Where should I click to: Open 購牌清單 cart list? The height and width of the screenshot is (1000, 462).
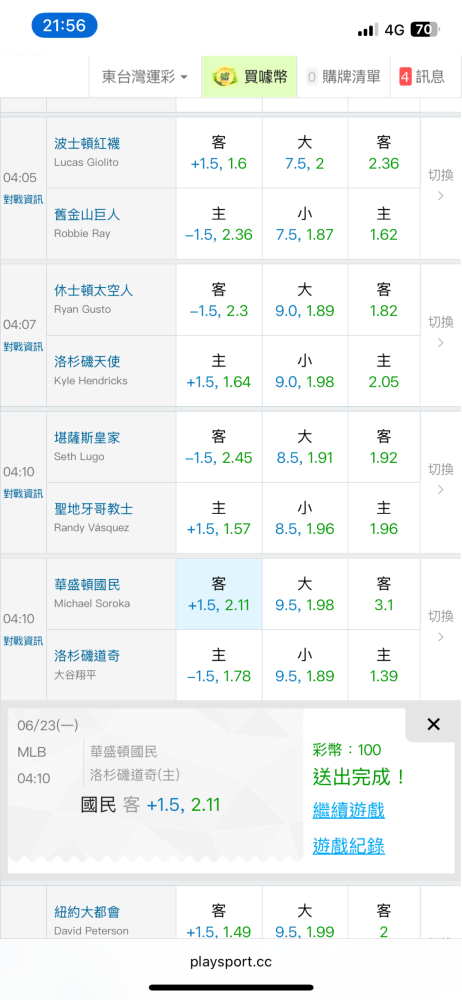(344, 77)
